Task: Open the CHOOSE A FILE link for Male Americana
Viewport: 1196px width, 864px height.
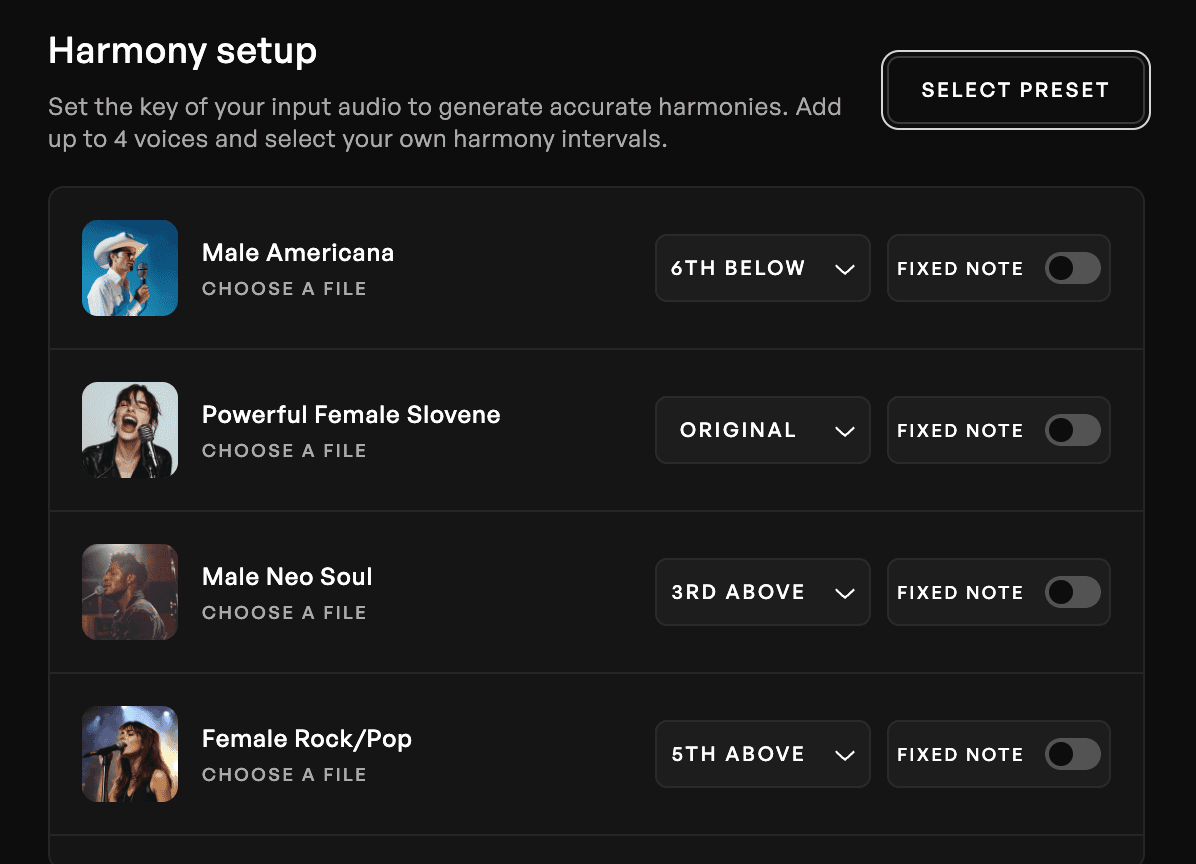Action: pyautogui.click(x=284, y=289)
